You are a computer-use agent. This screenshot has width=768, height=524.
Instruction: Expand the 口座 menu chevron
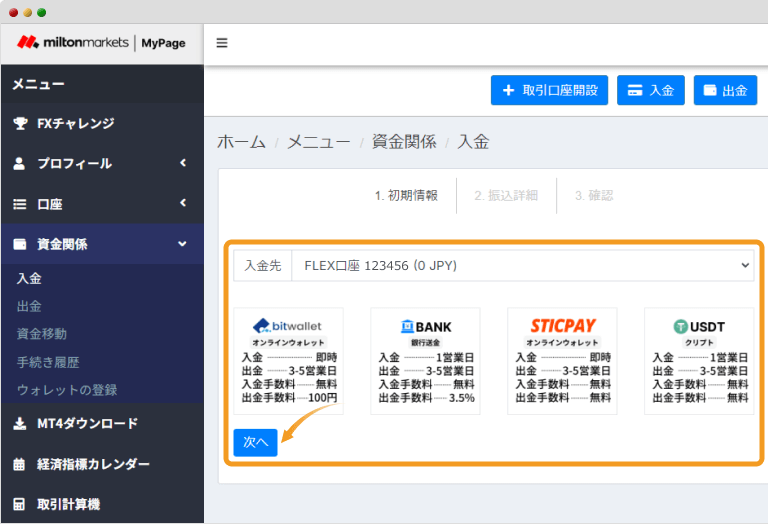[183, 203]
